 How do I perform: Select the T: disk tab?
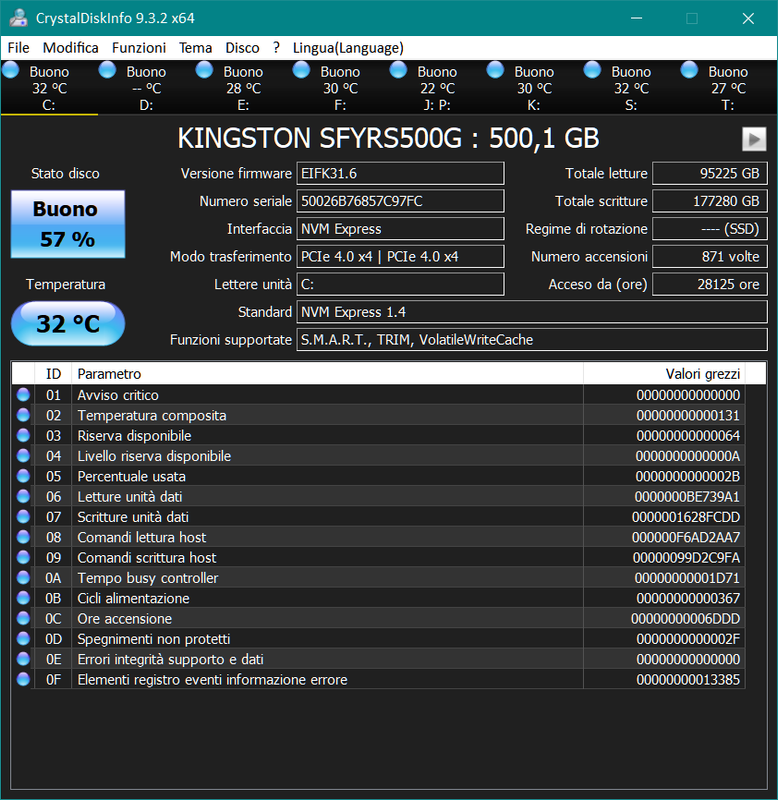coord(727,88)
